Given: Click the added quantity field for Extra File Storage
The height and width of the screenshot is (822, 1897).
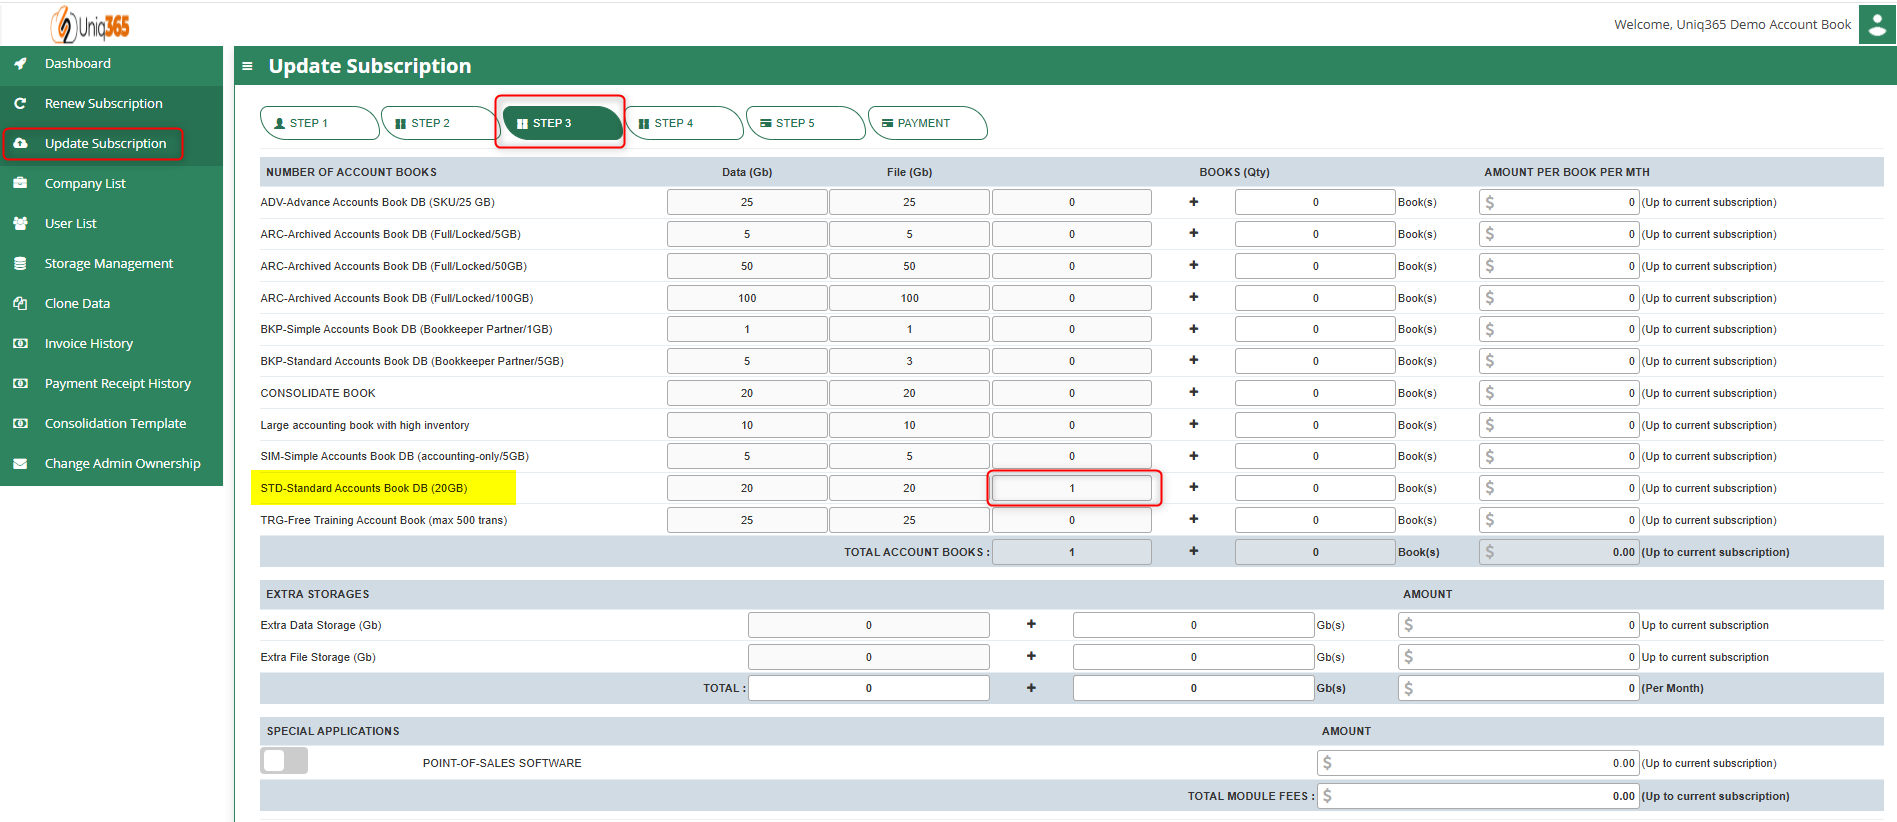Looking at the screenshot, I should 1193,657.
